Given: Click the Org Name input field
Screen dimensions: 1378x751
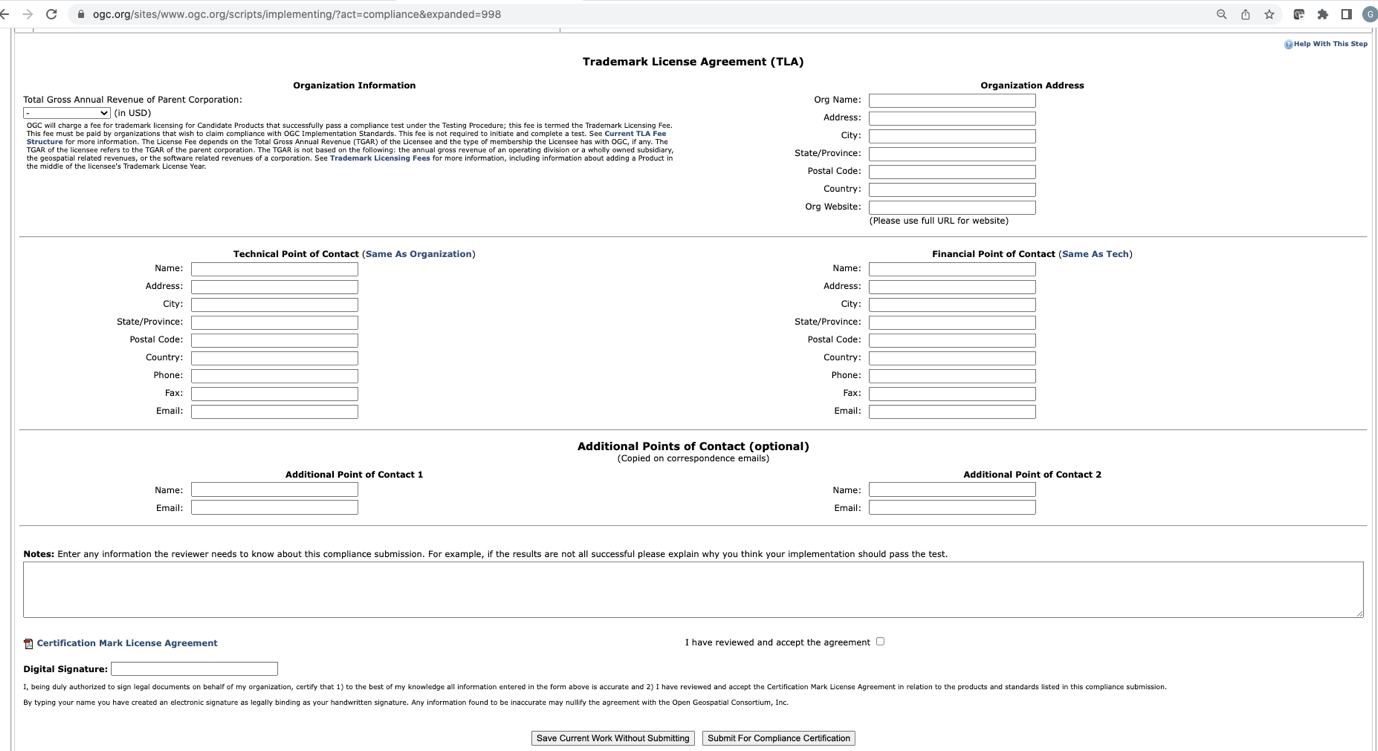Looking at the screenshot, I should pos(952,100).
